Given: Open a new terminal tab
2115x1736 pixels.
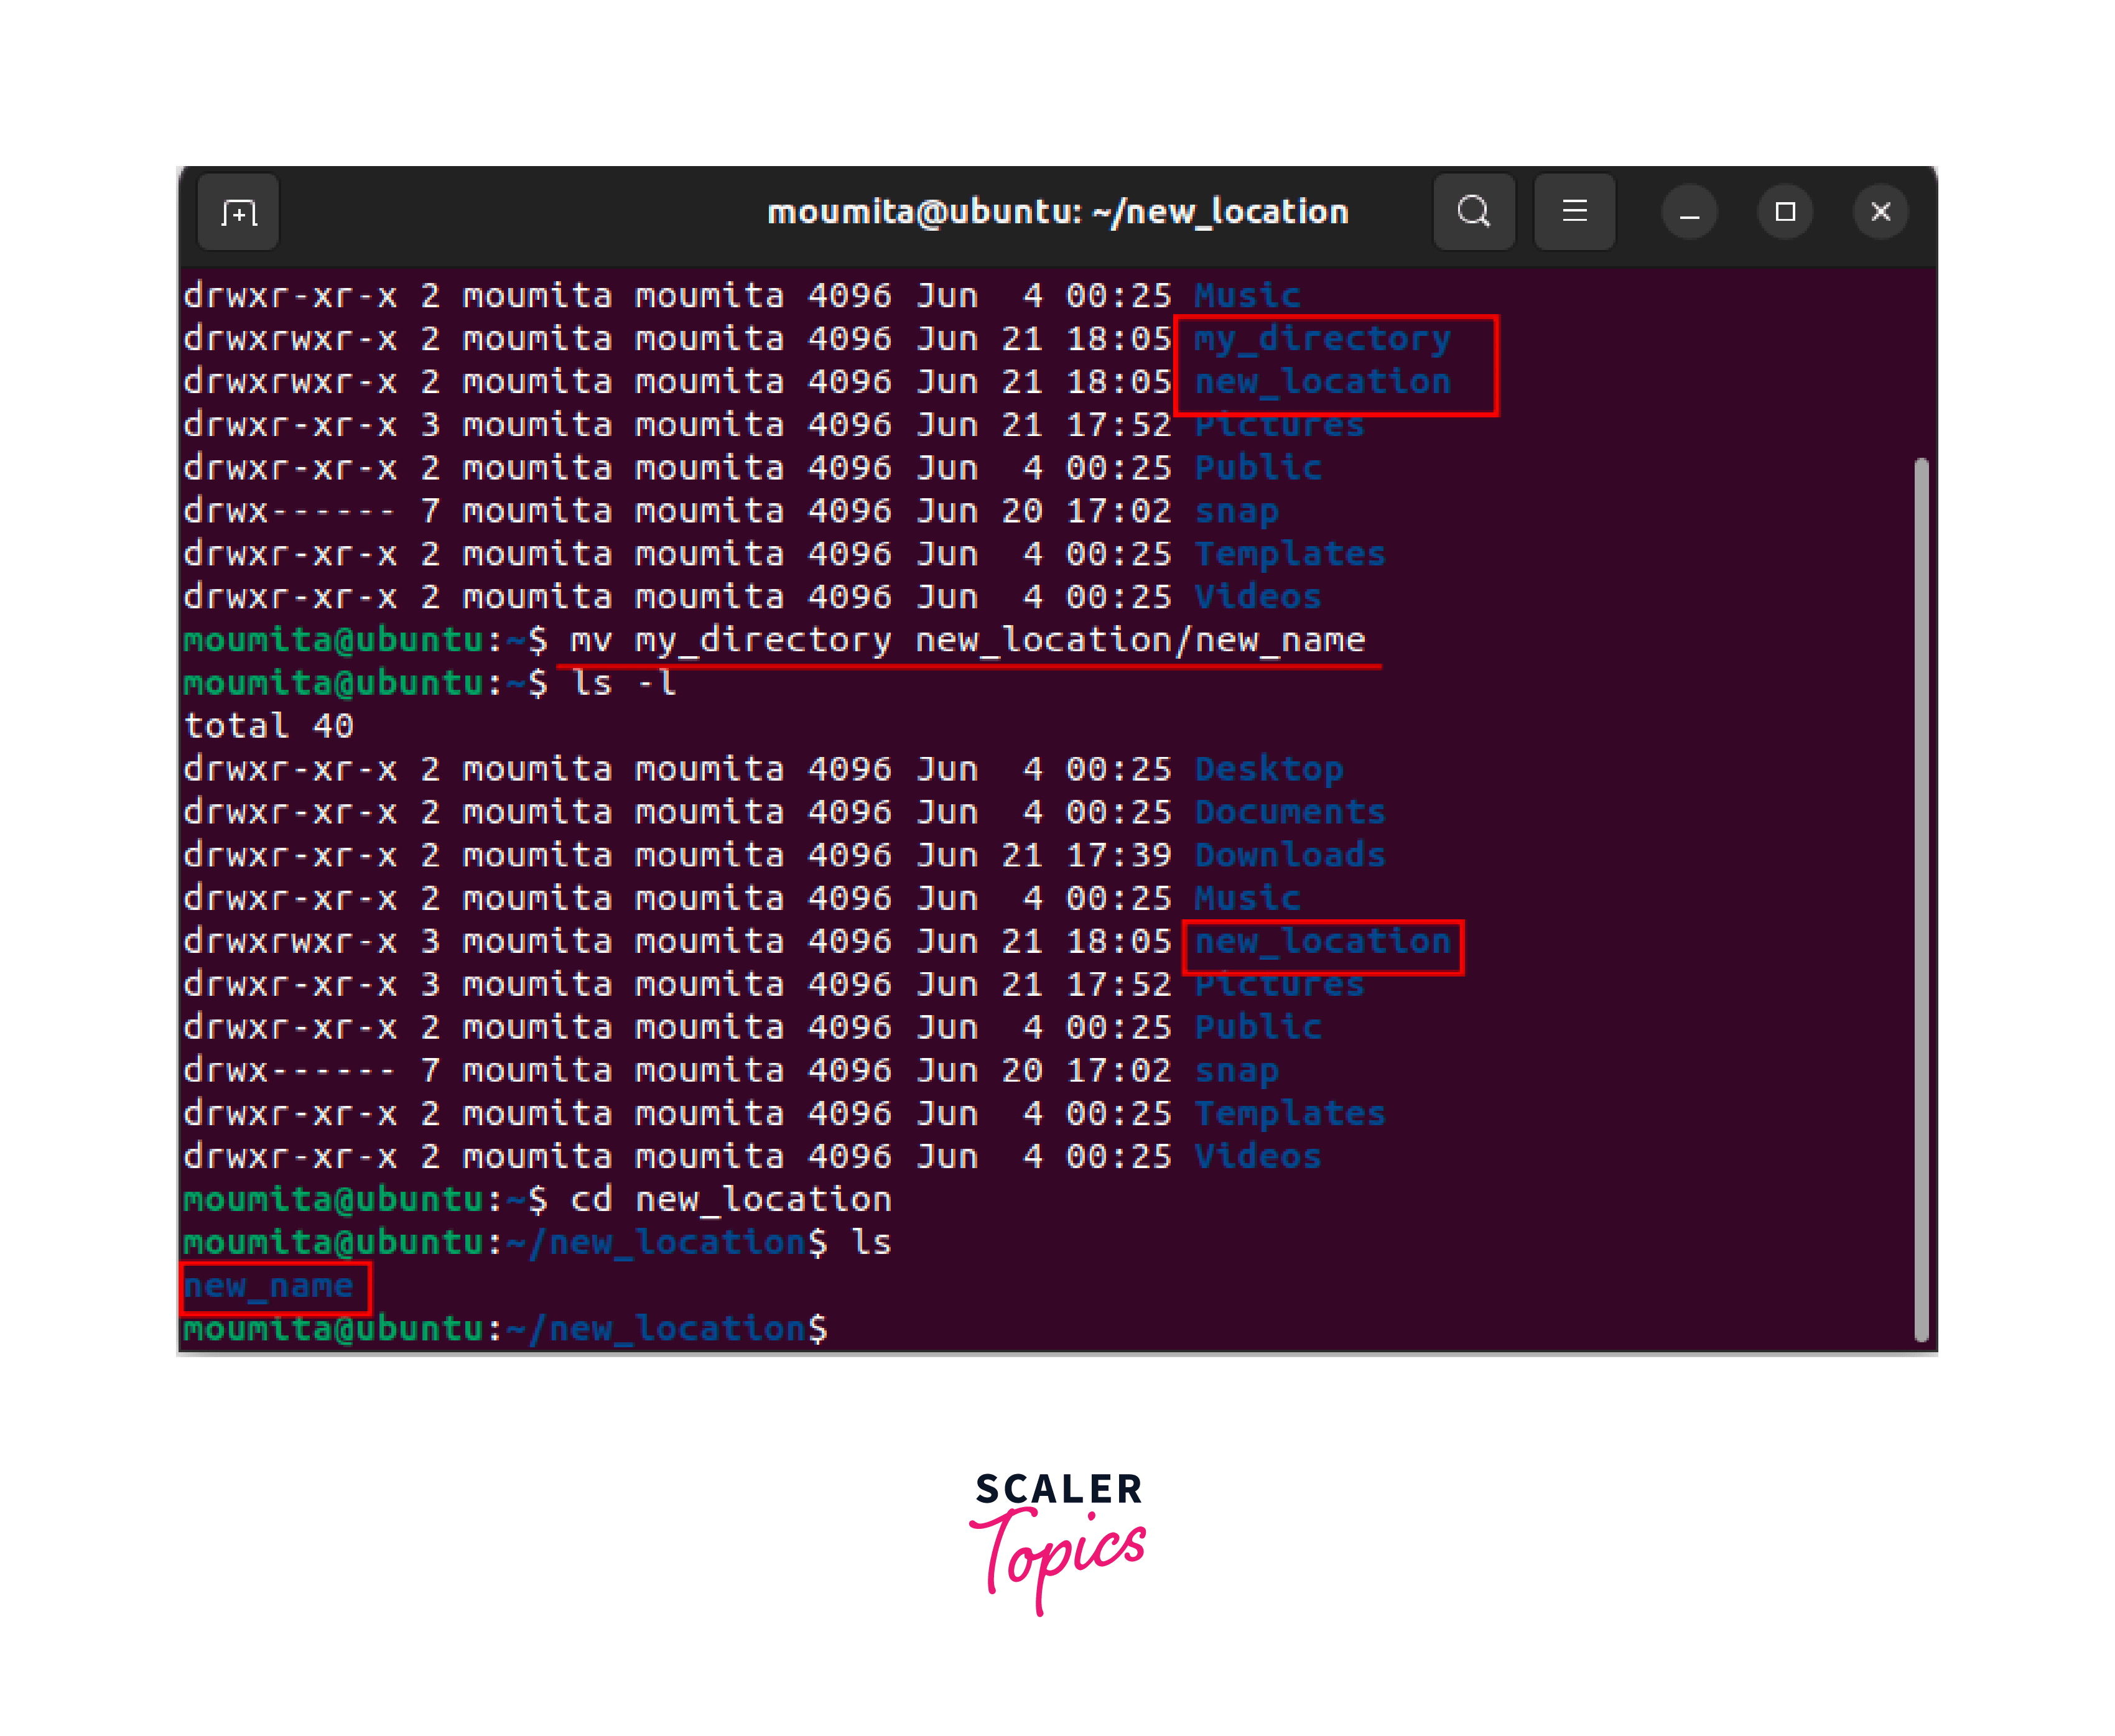Looking at the screenshot, I should (238, 211).
